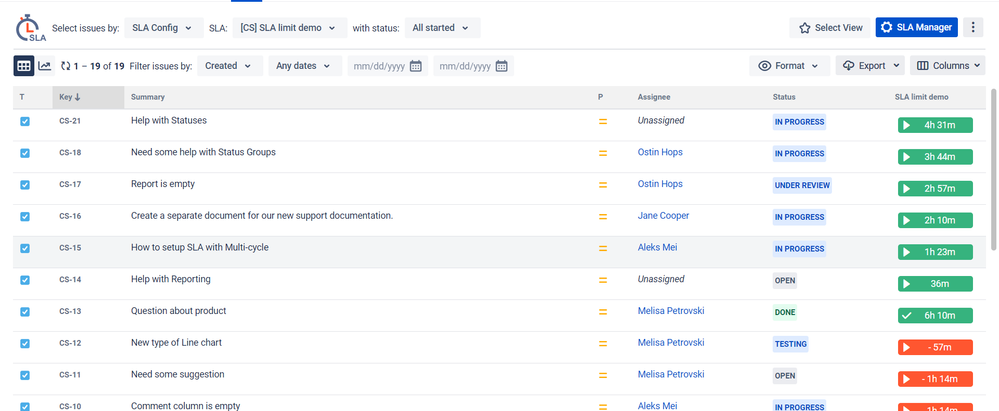Viewport: 999px width, 411px height.
Task: Open the Export dropdown
Action: tap(870, 66)
